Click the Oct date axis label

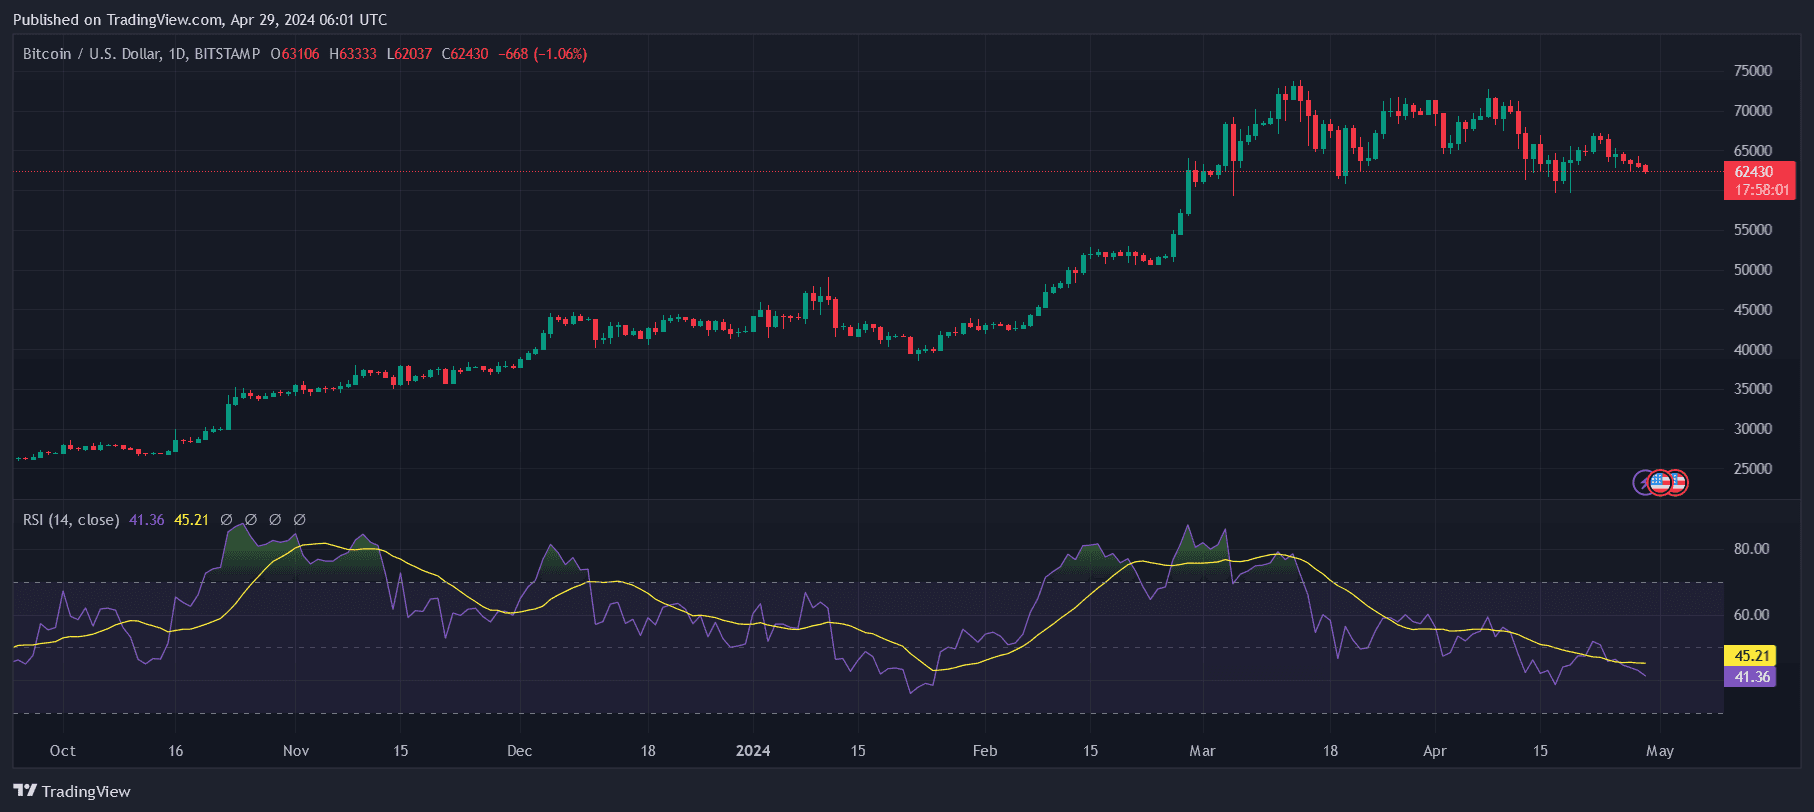click(62, 751)
